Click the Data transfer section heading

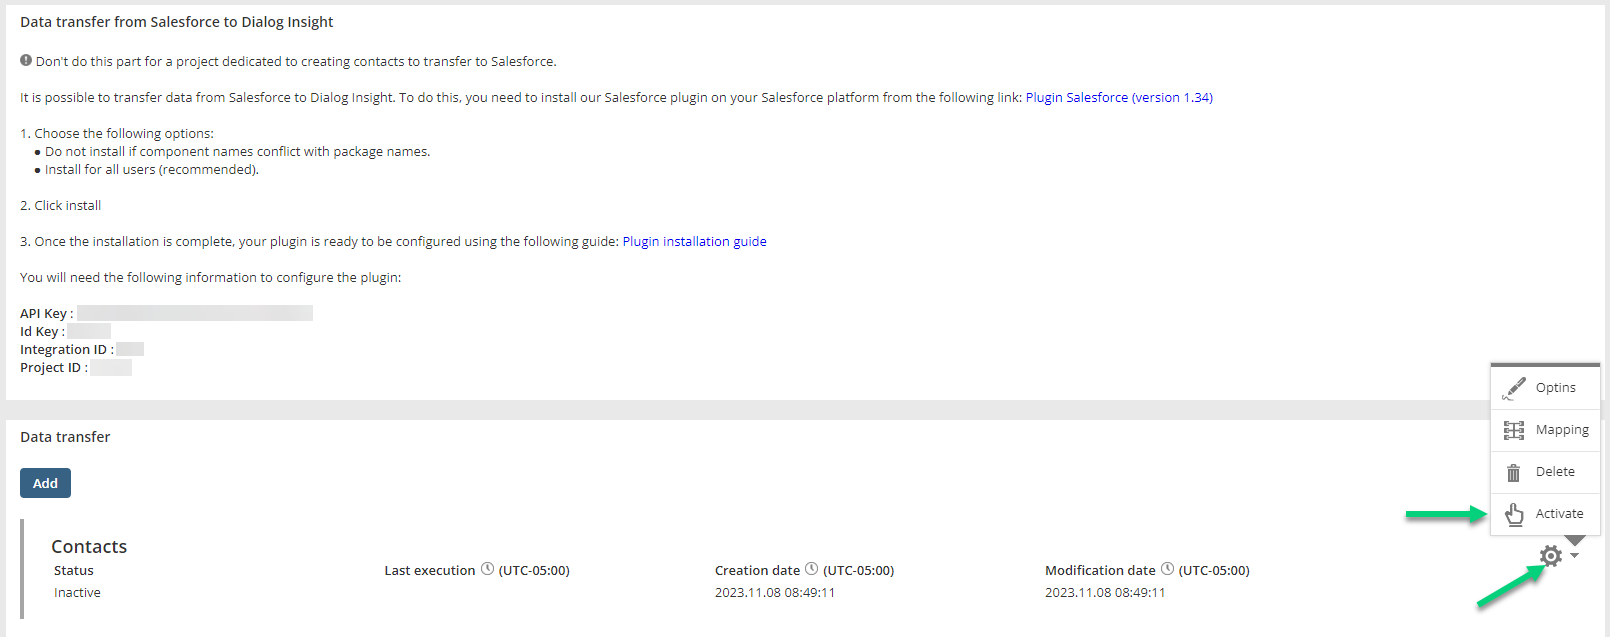pos(65,437)
